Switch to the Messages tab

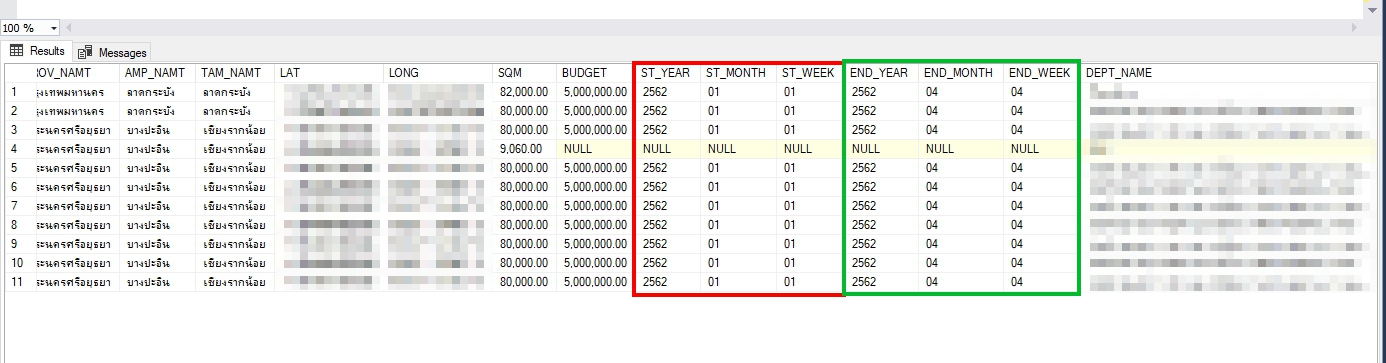click(113, 52)
